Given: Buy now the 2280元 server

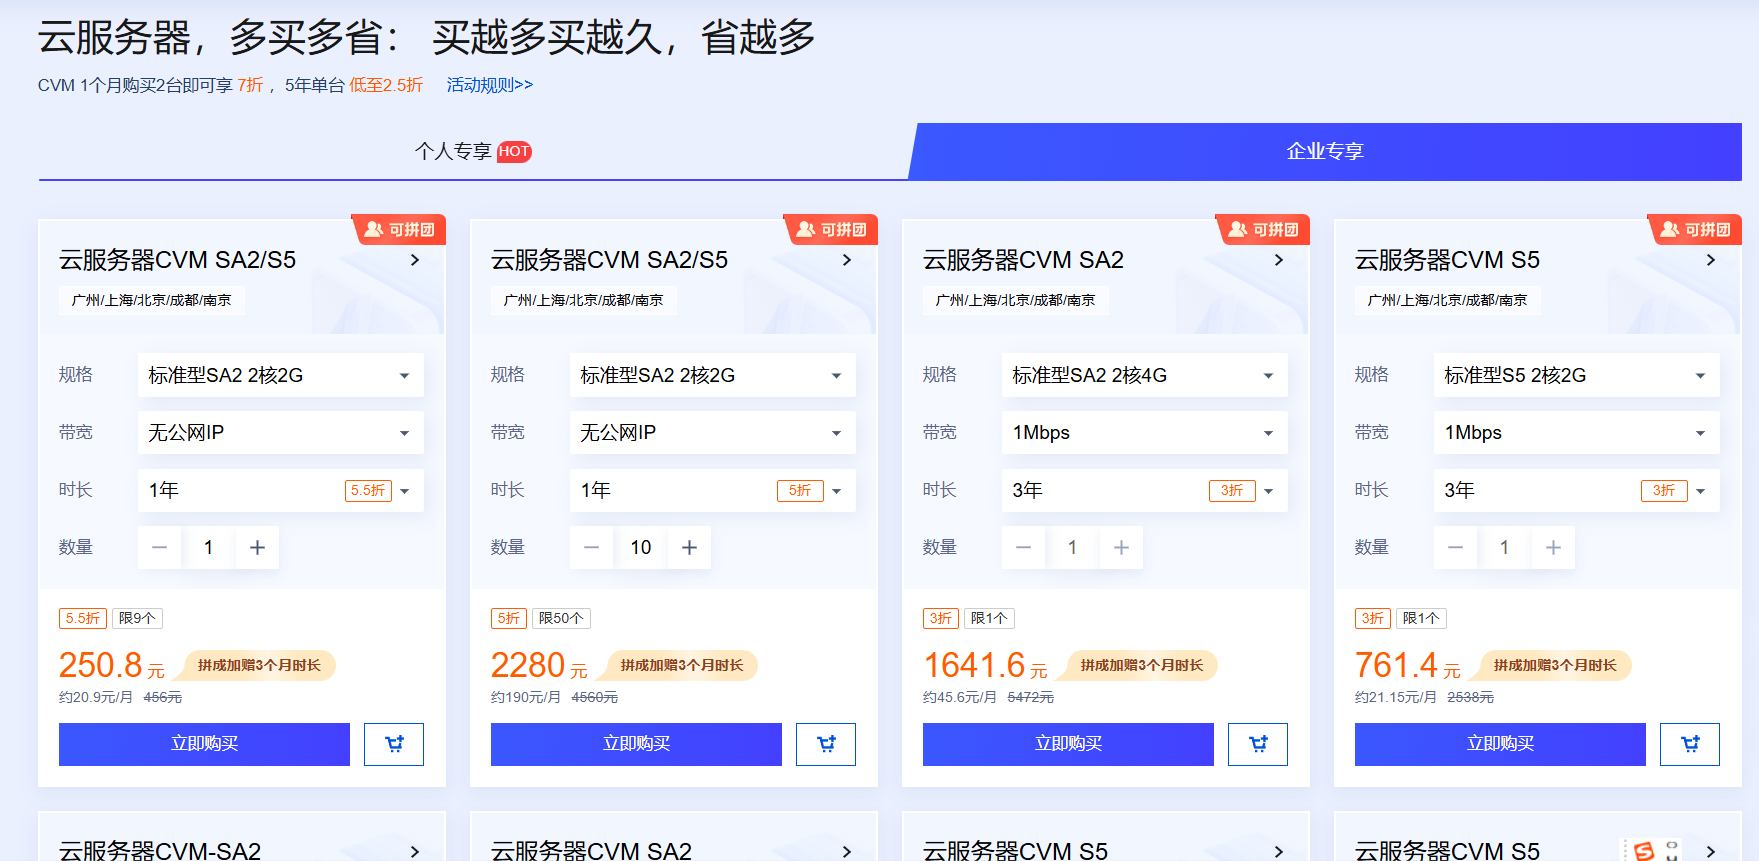Looking at the screenshot, I should point(636,744).
